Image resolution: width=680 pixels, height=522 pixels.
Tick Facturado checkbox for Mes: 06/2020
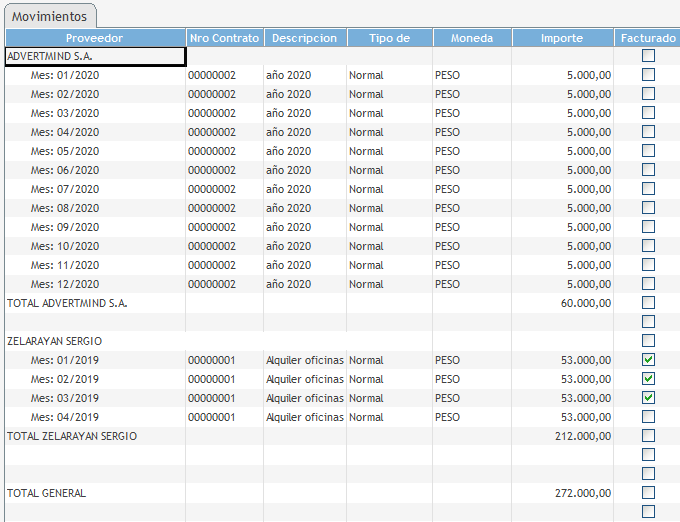tap(648, 170)
